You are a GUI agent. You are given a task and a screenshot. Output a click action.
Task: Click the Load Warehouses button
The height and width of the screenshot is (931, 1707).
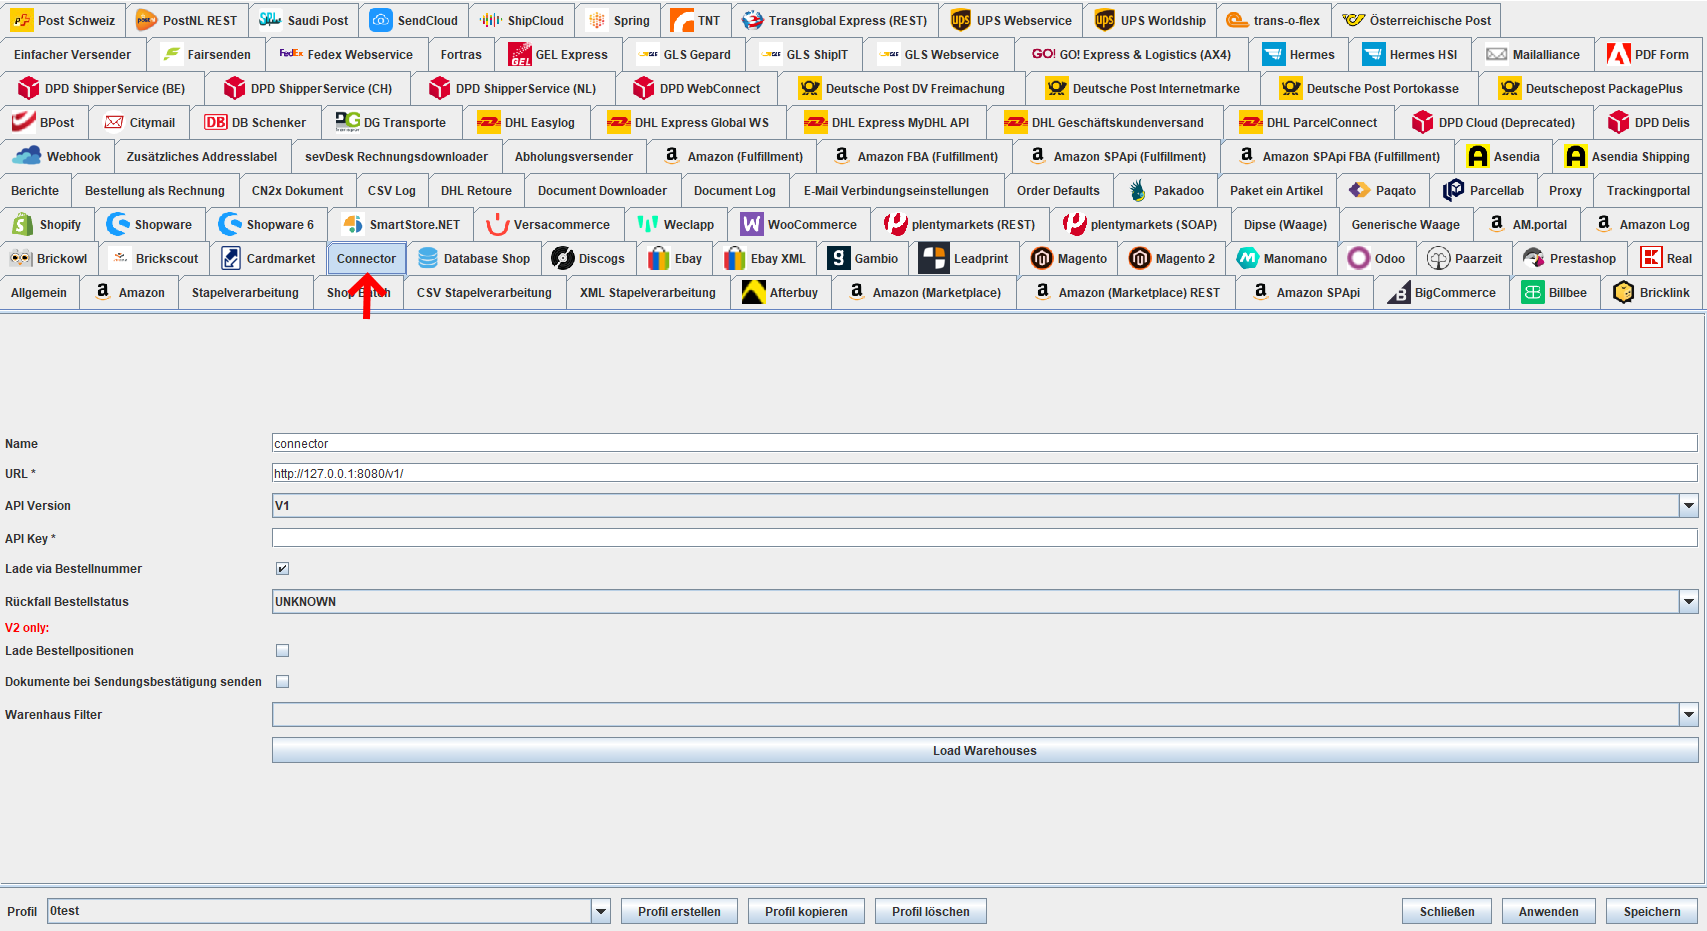click(985, 750)
